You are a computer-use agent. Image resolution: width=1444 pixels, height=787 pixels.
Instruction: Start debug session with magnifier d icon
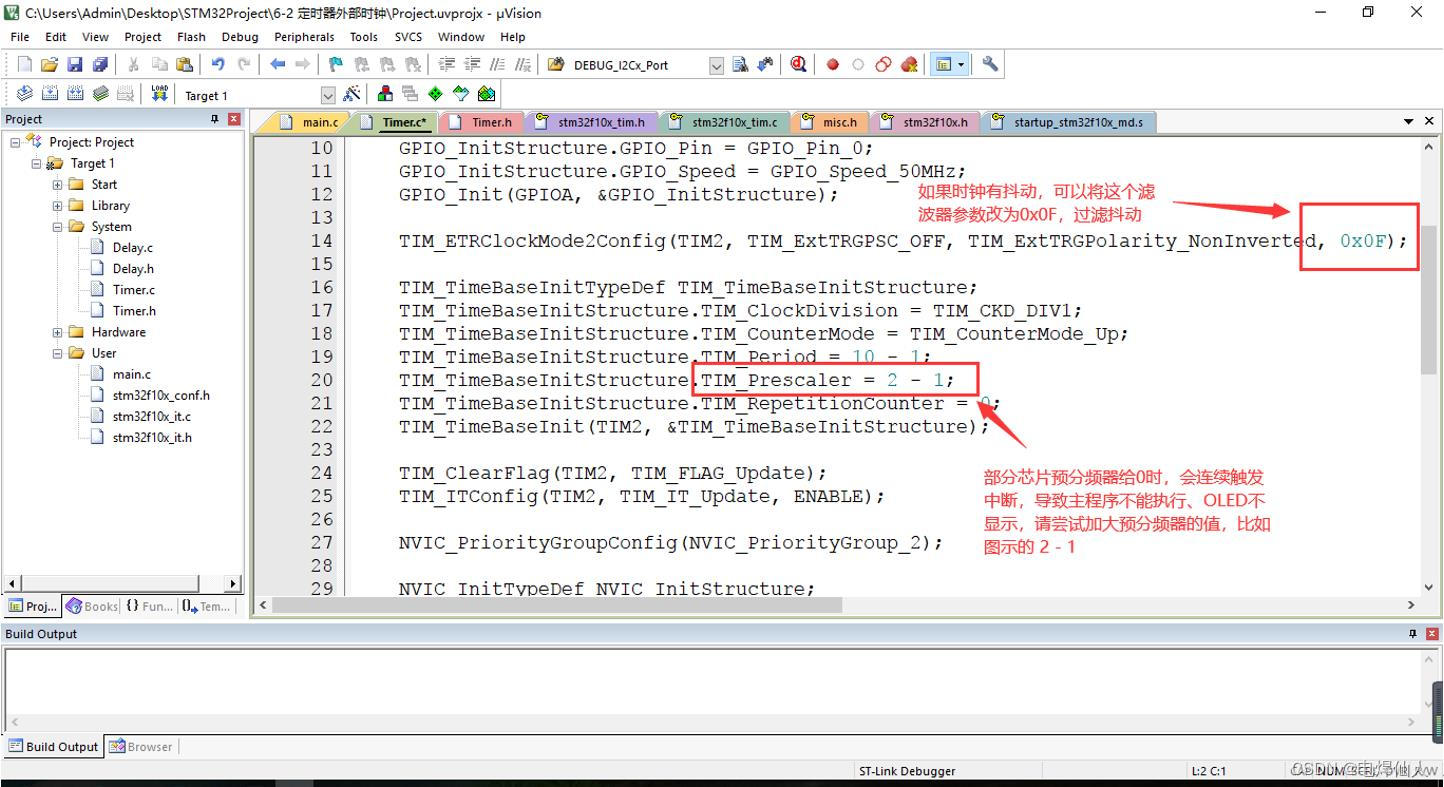click(798, 64)
